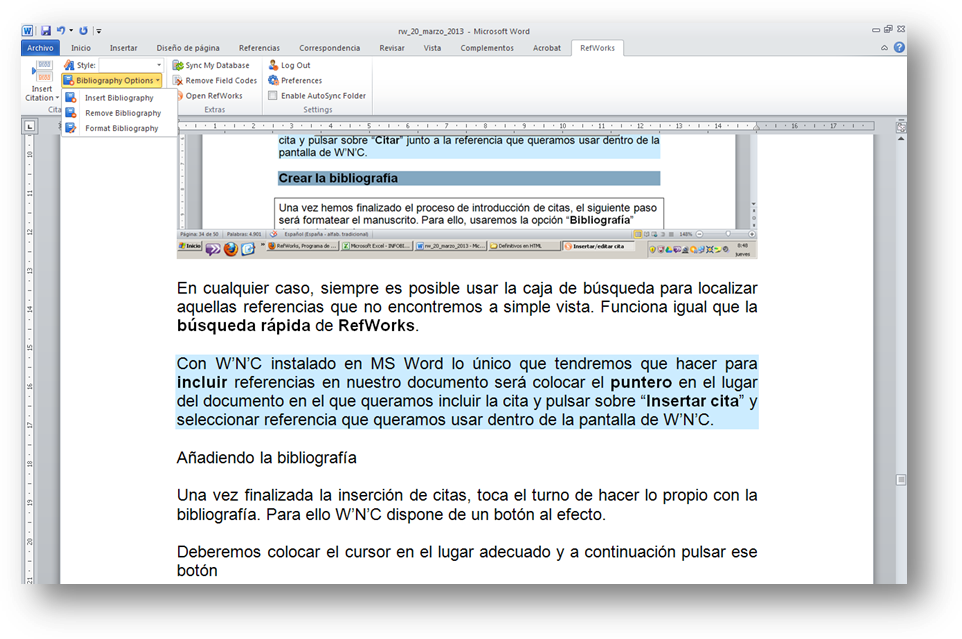
Task: Click the Undo arrow icon
Action: (x=61, y=30)
